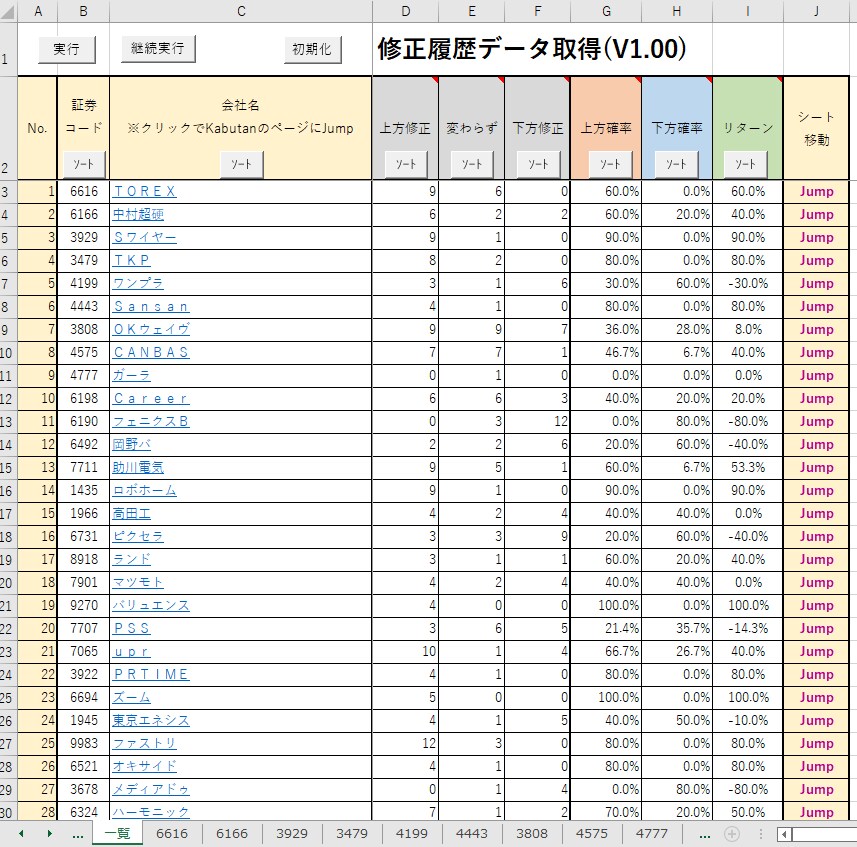Image resolution: width=857 pixels, height=847 pixels.
Task: Select the シート移動 header cell
Action: (x=817, y=128)
